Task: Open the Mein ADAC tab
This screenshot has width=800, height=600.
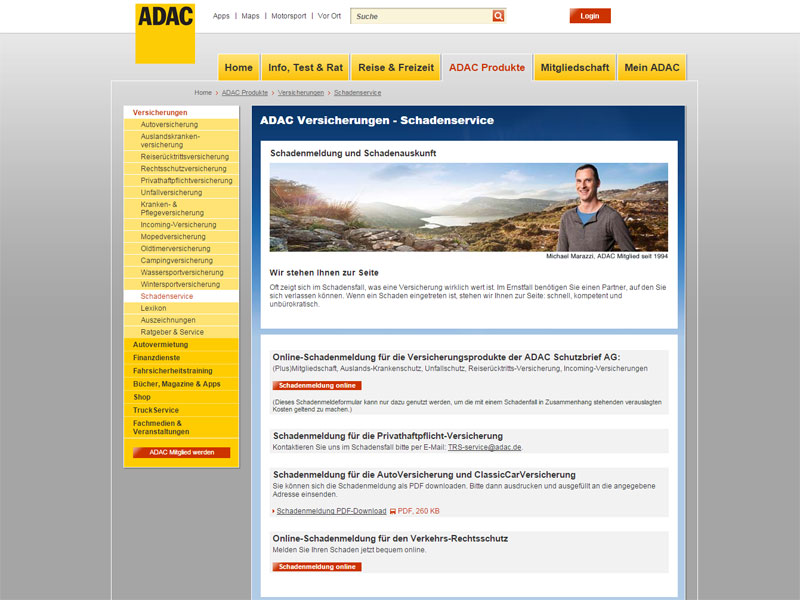Action: 652,67
